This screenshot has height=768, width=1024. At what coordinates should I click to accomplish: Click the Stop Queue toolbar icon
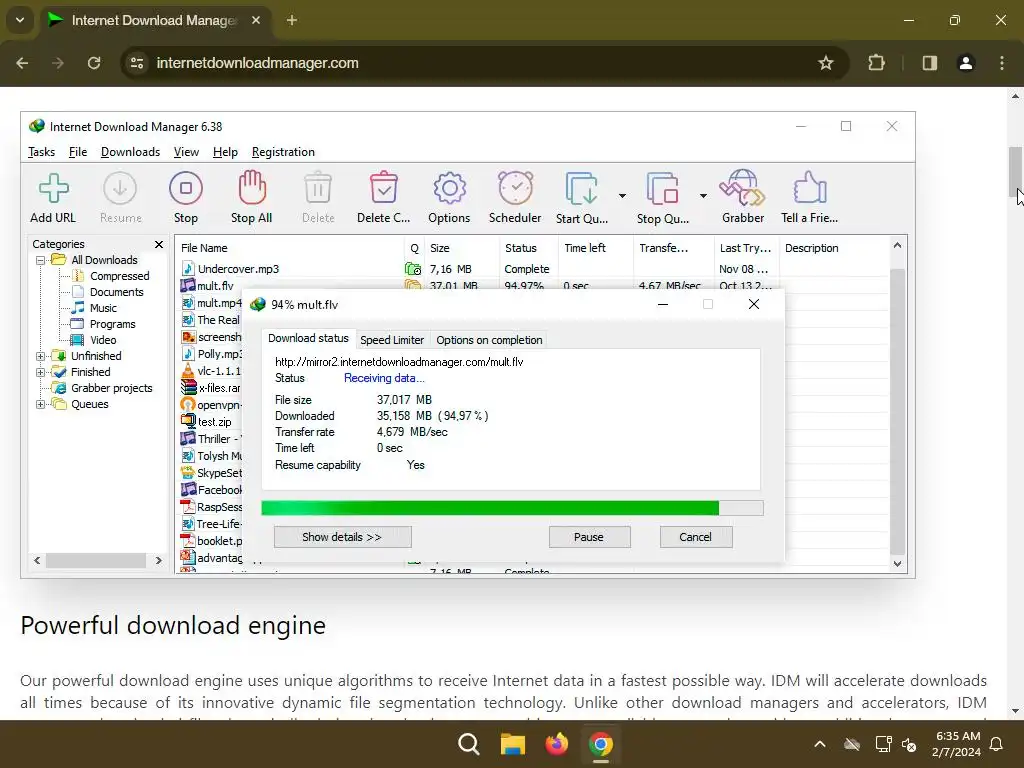click(x=662, y=189)
